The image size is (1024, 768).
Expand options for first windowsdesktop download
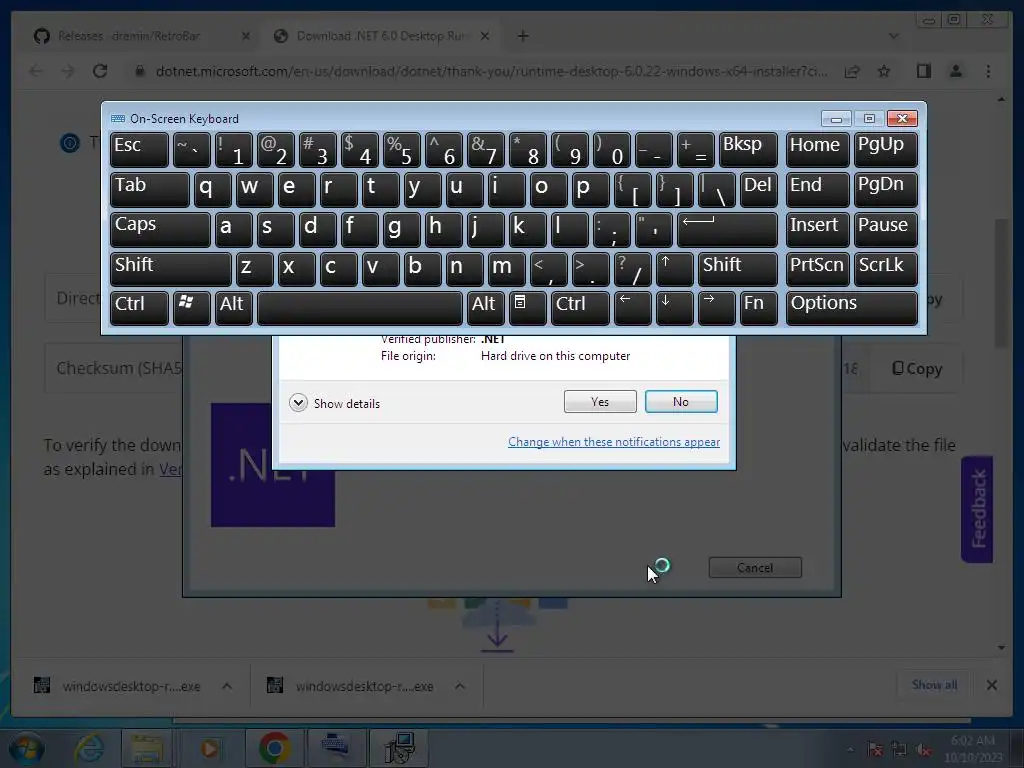point(227,686)
